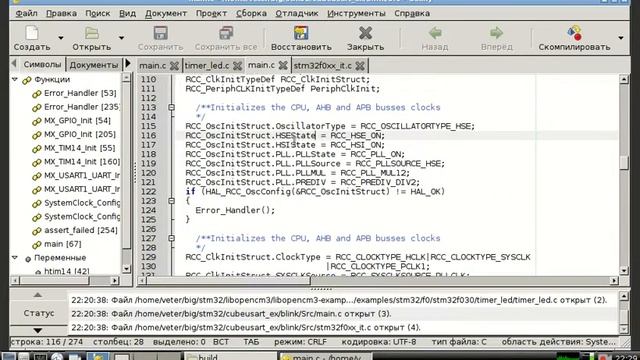640x360 pixels.
Task: Open the Сборка menu
Action: tap(251, 13)
